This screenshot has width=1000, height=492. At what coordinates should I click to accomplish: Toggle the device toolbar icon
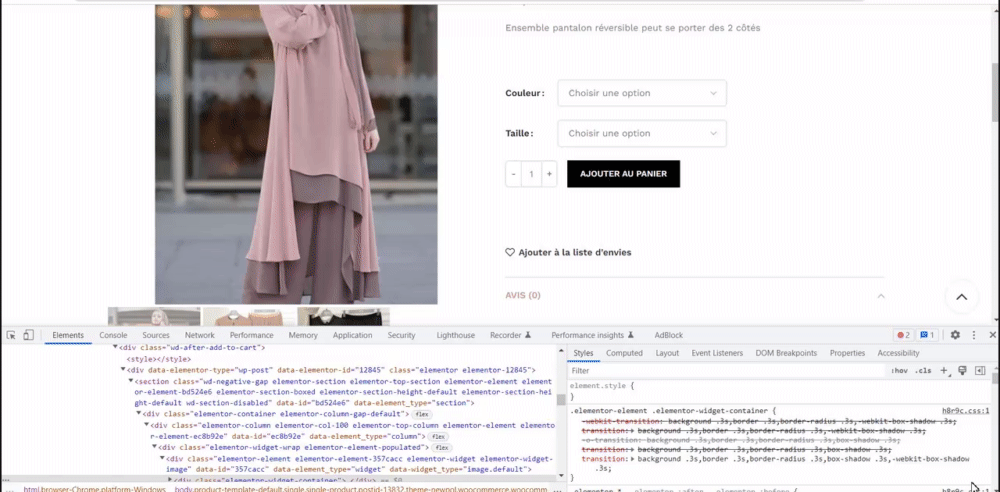(28, 335)
